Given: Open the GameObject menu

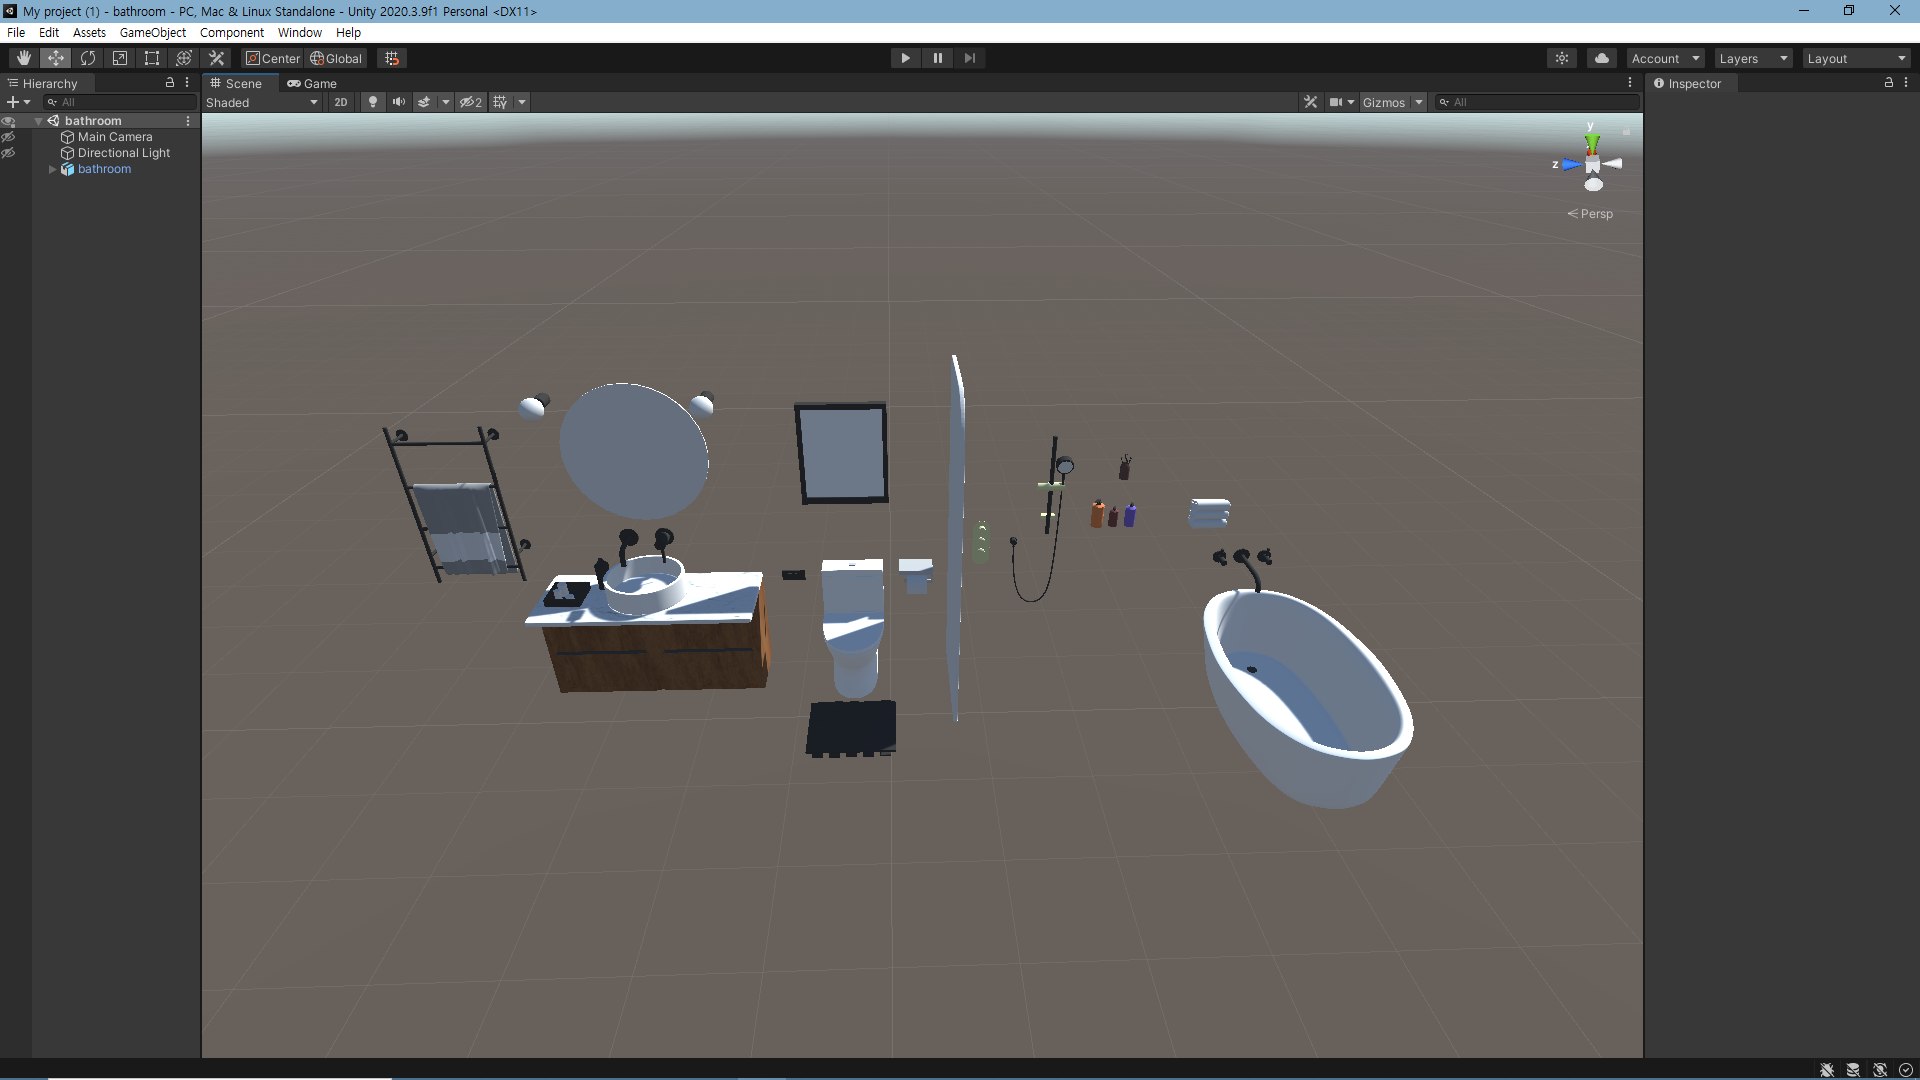Looking at the screenshot, I should click(x=153, y=32).
